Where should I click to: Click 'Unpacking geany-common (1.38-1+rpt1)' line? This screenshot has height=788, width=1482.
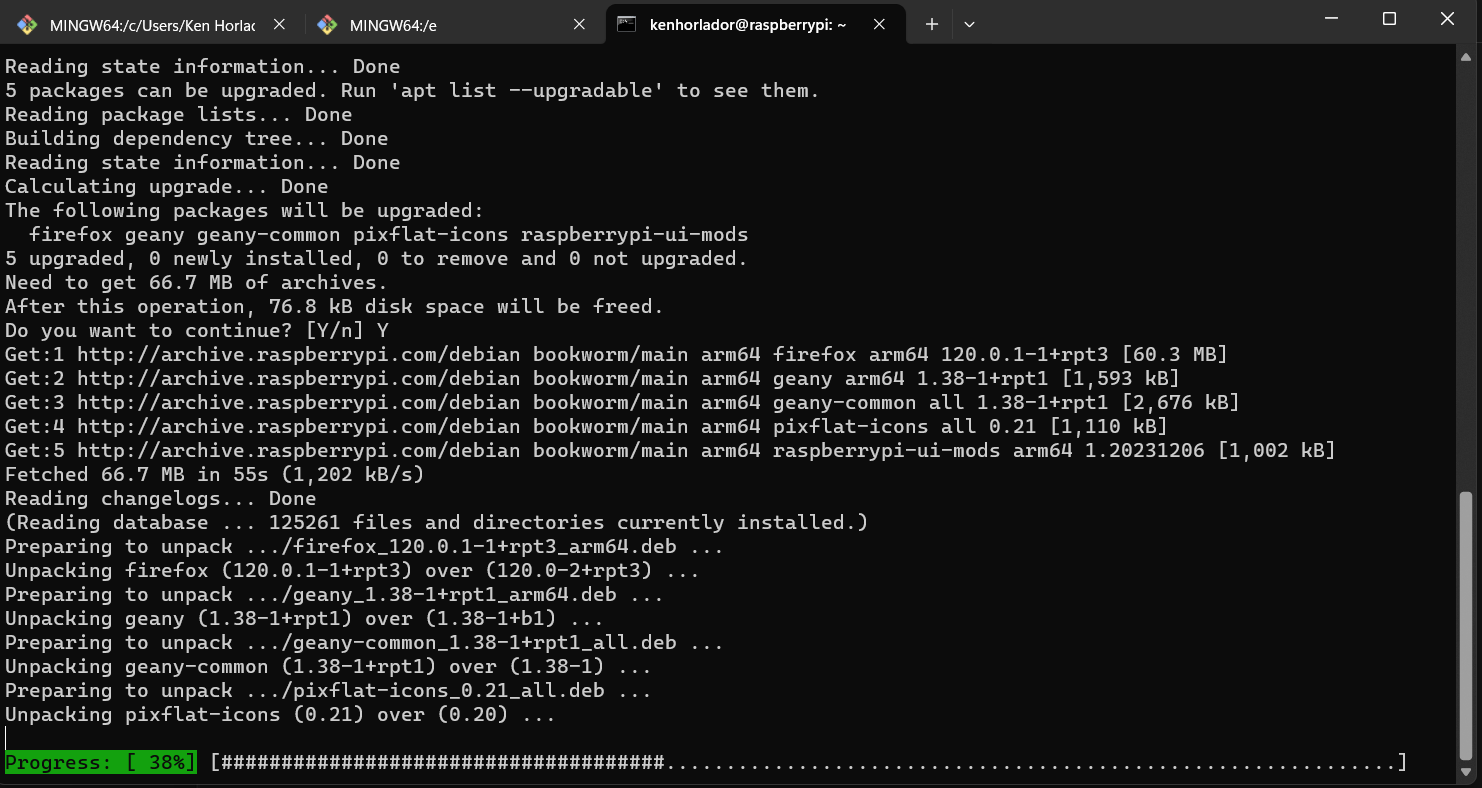coord(328,667)
